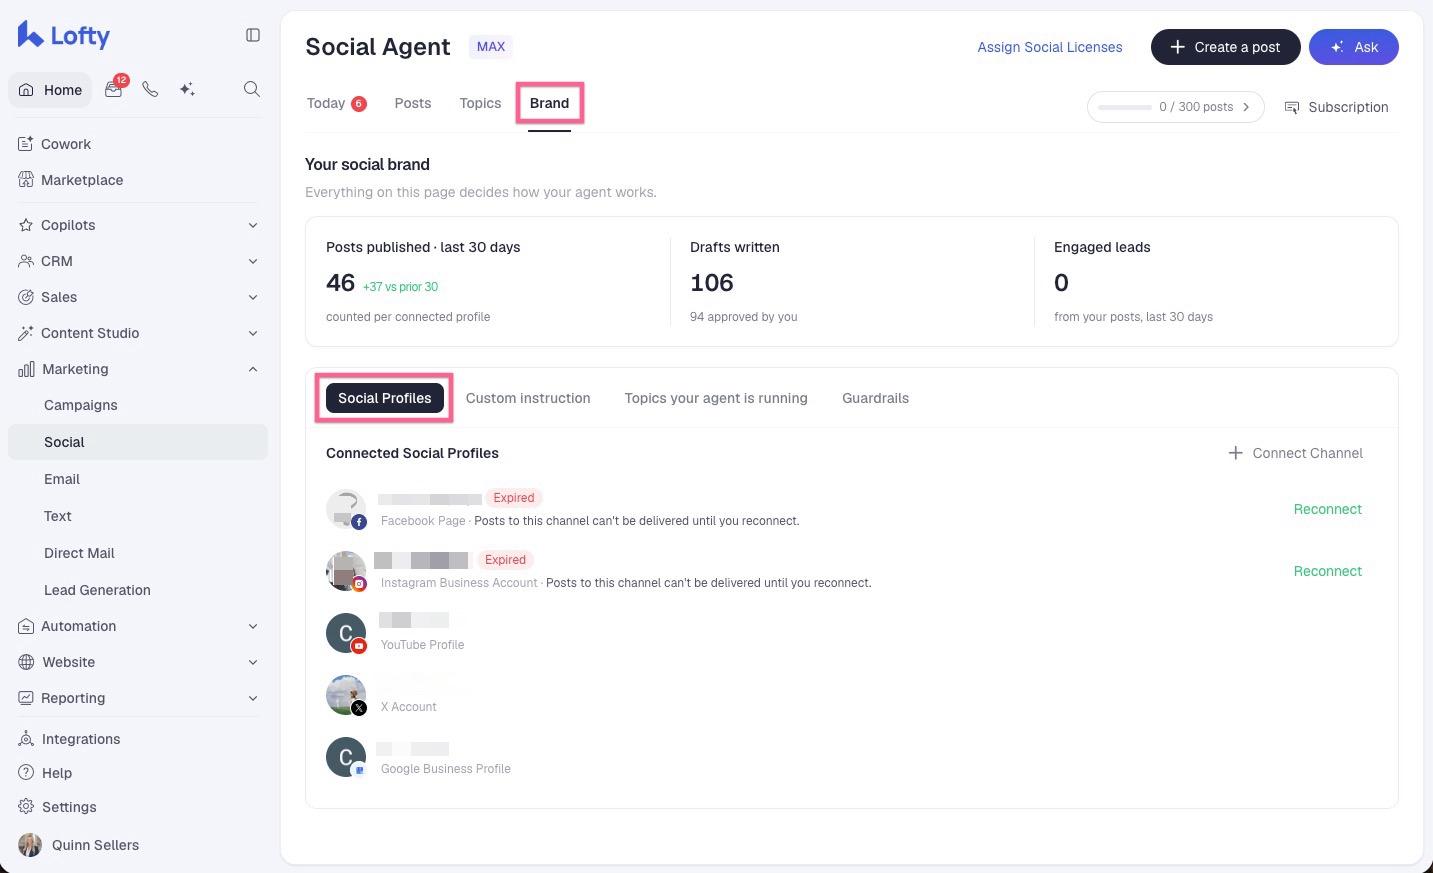This screenshot has width=1433, height=873.
Task: Open the inbox with 12 notifications
Action: point(114,89)
